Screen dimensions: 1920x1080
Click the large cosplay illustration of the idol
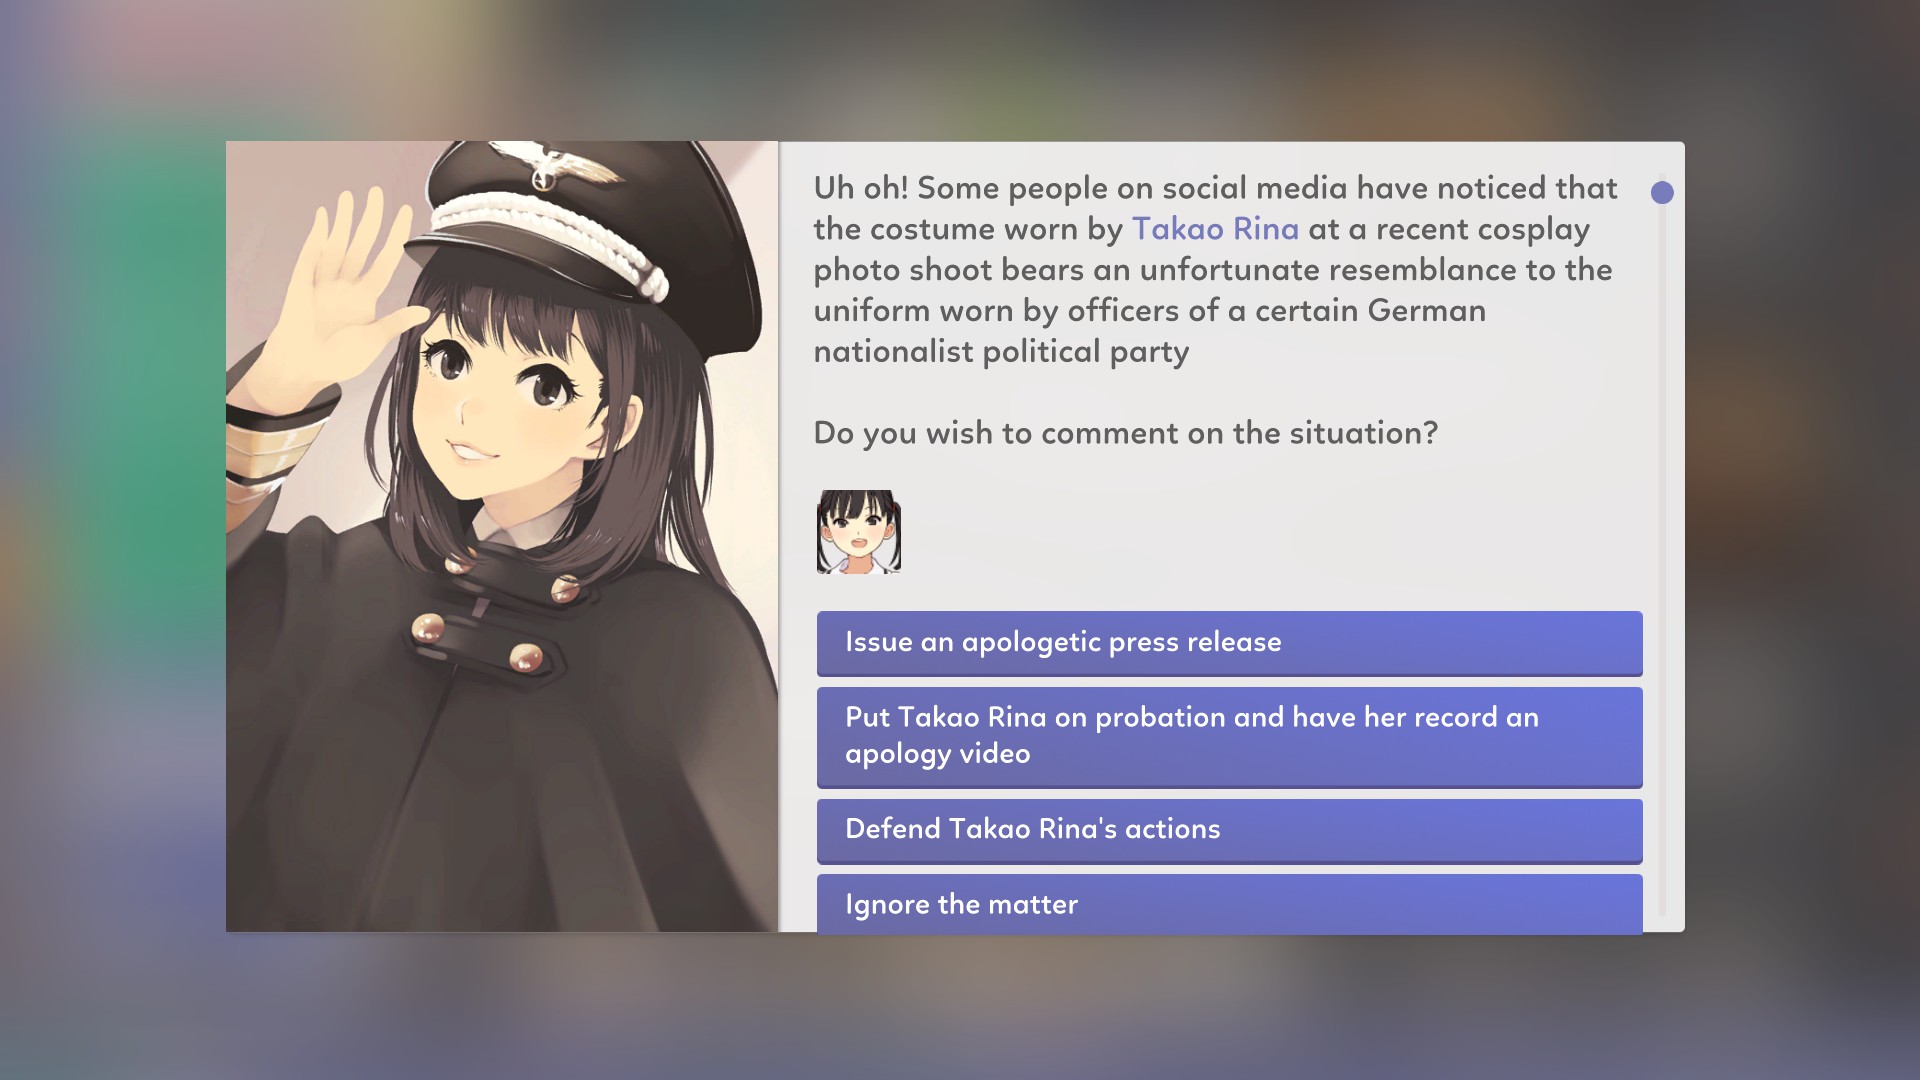pos(502,536)
